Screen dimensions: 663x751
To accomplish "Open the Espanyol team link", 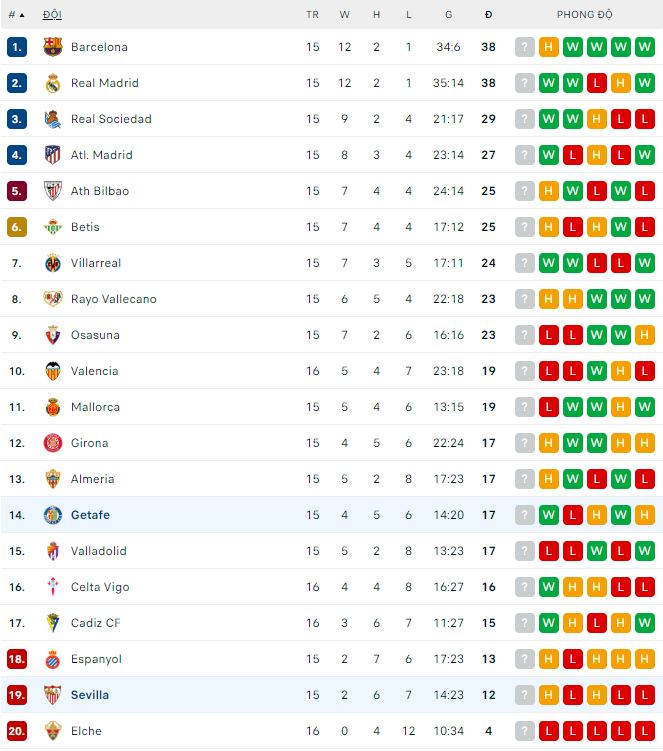I will (x=96, y=659).
